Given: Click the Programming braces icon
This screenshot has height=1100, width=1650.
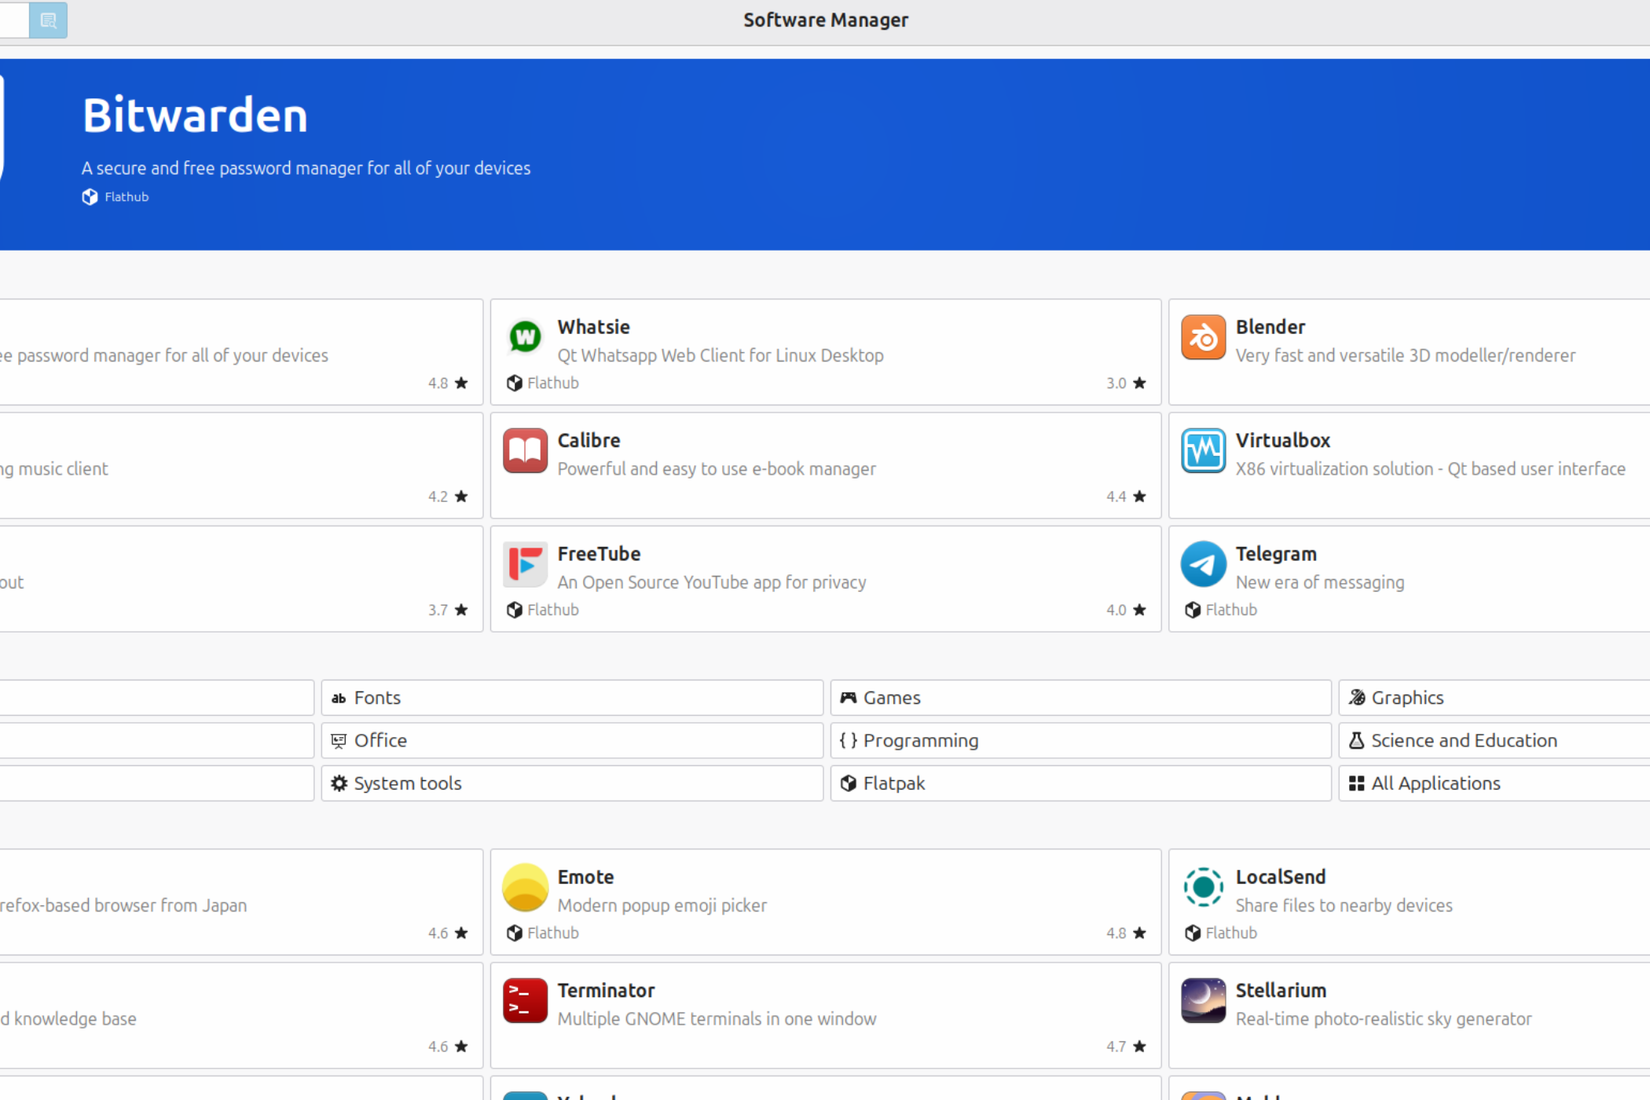Looking at the screenshot, I should tap(848, 741).
